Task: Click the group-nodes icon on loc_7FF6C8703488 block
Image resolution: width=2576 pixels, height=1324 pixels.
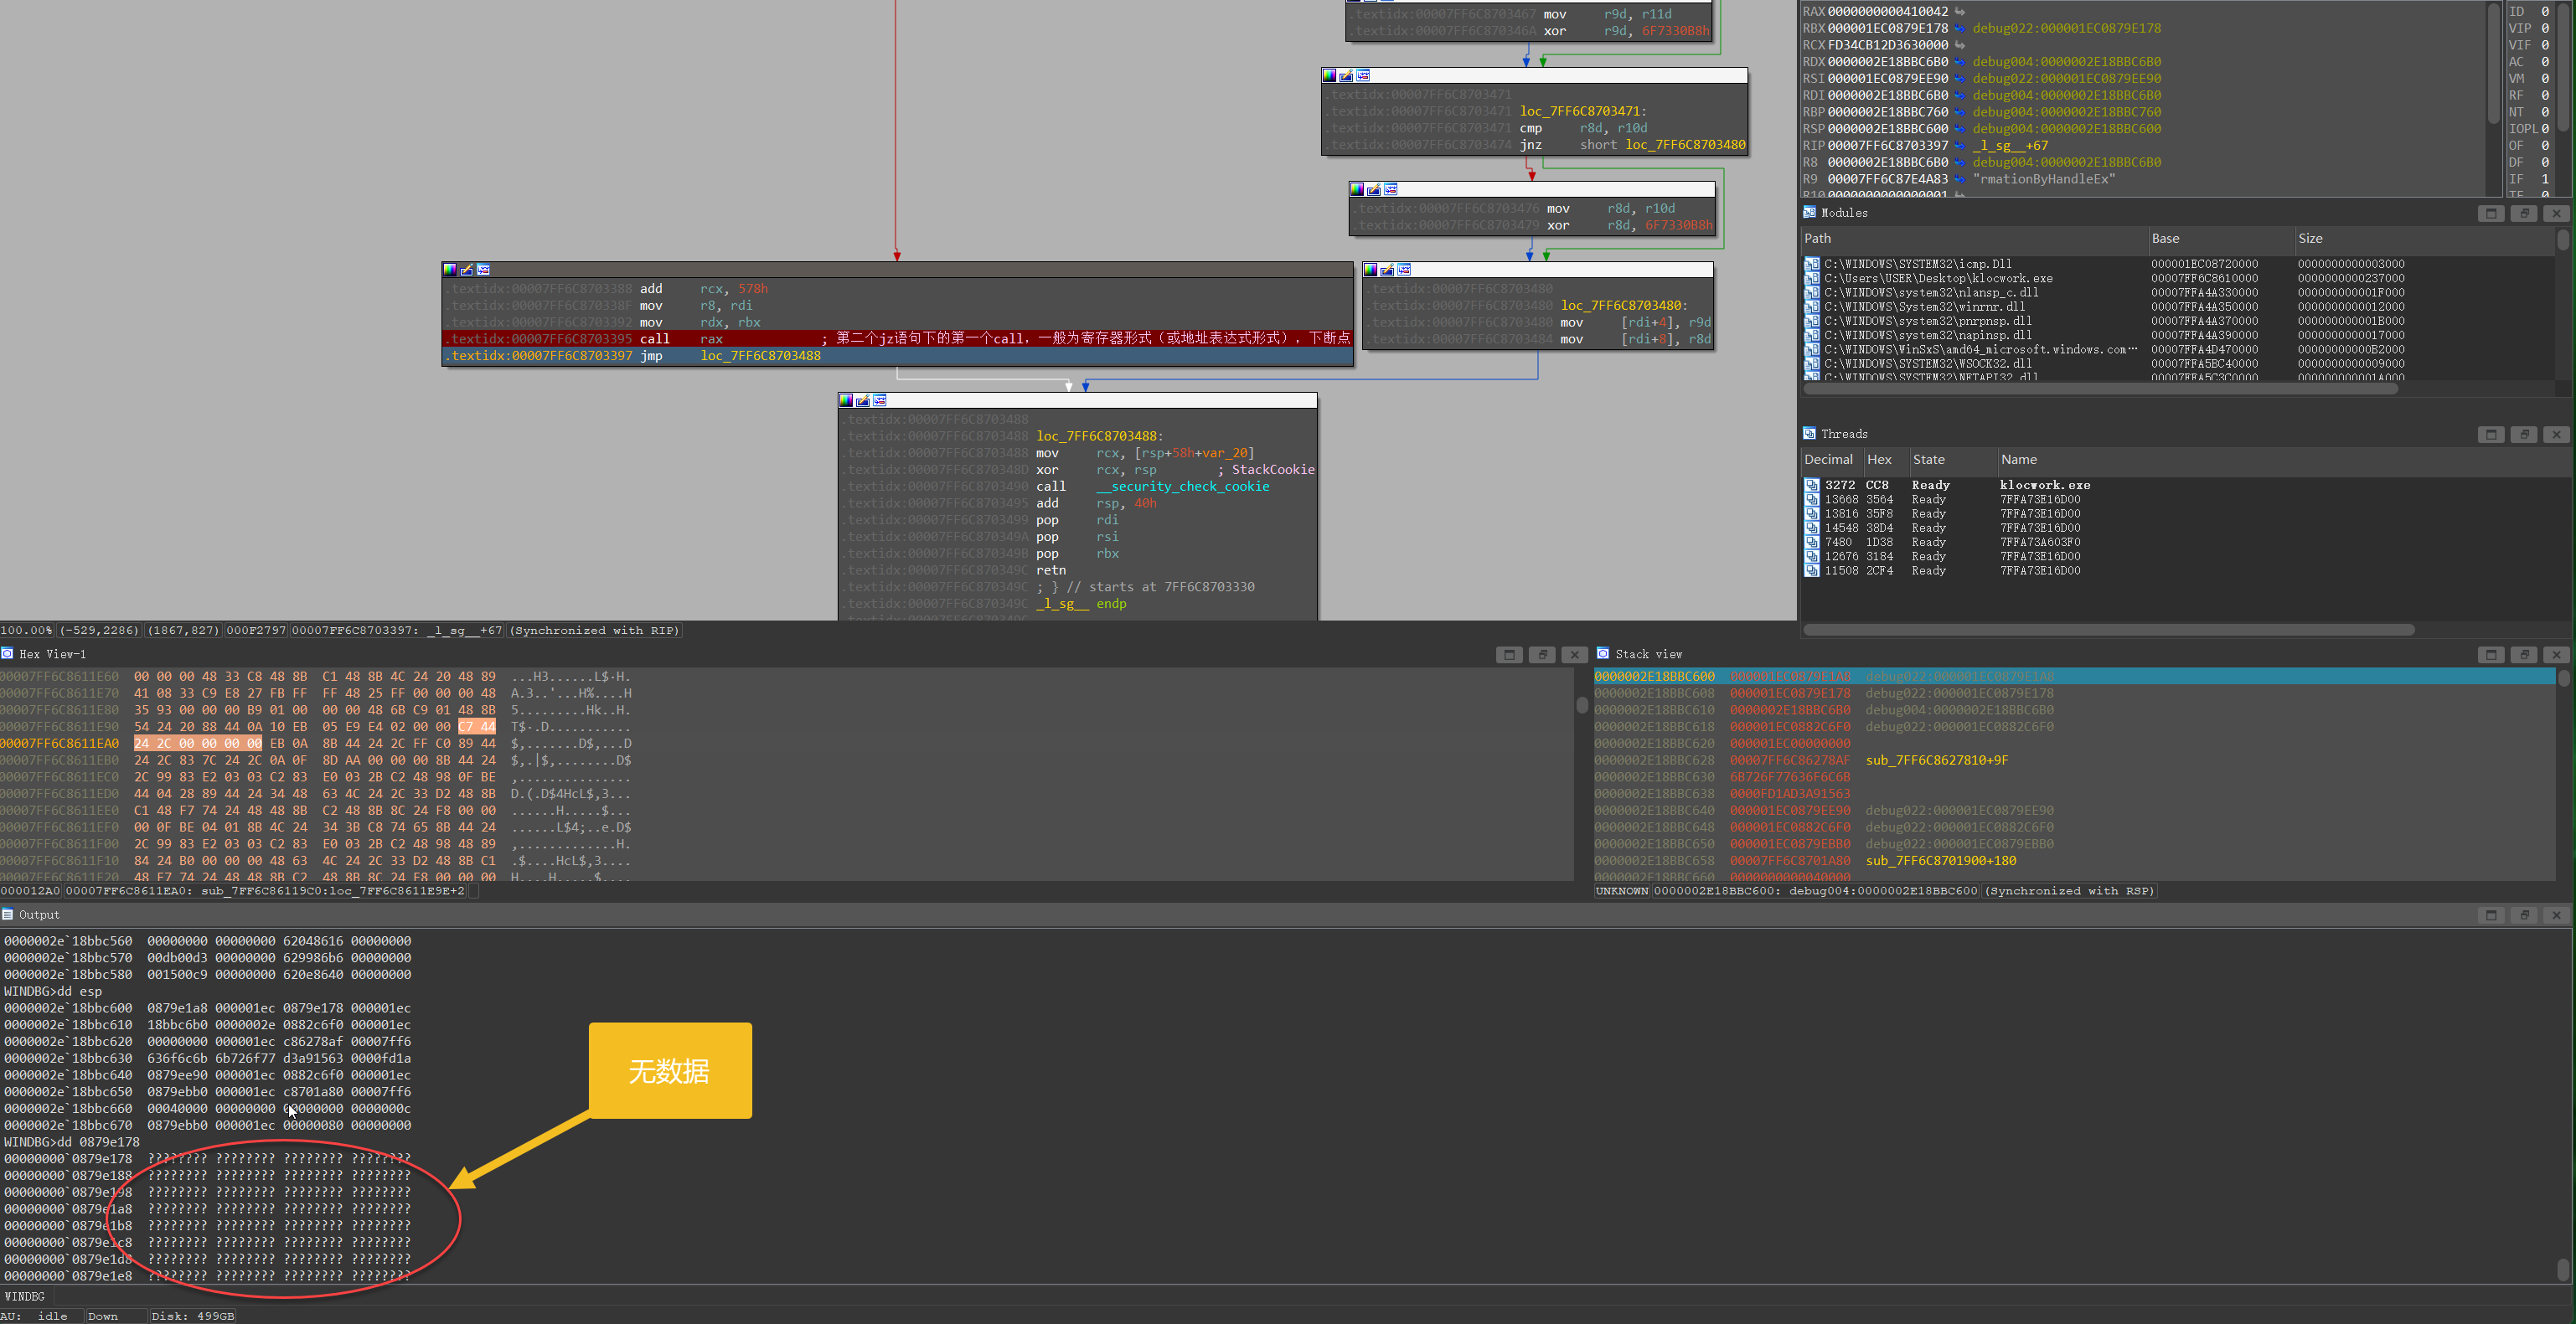Action: [x=880, y=401]
